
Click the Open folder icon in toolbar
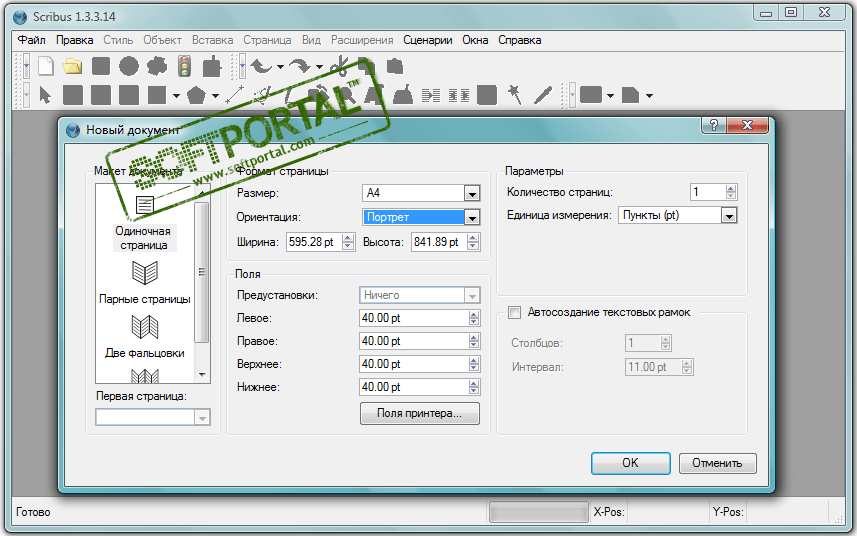tap(72, 67)
